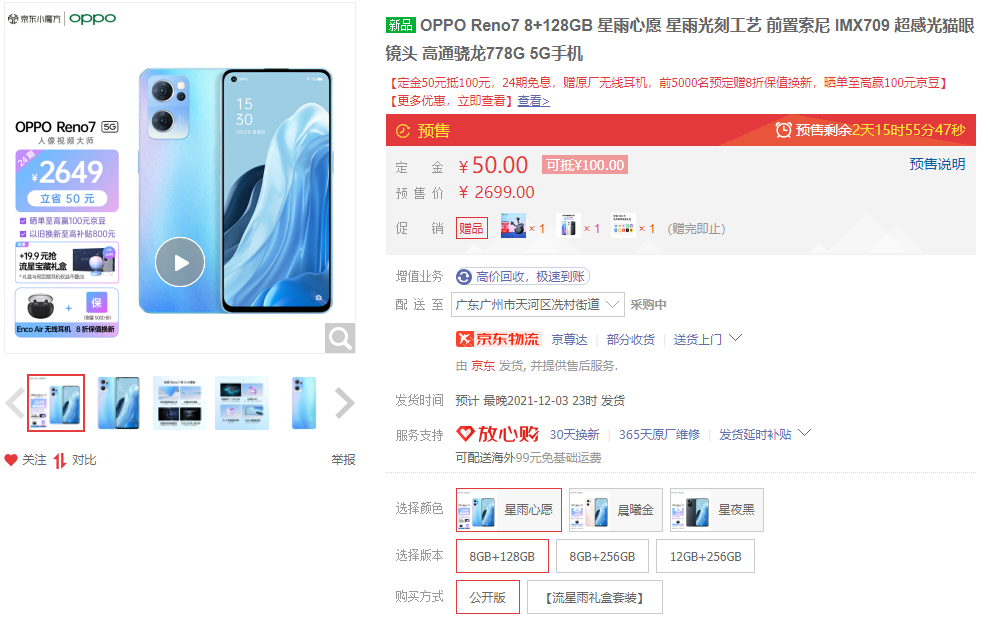Select the third gallery thumbnail

point(180,403)
